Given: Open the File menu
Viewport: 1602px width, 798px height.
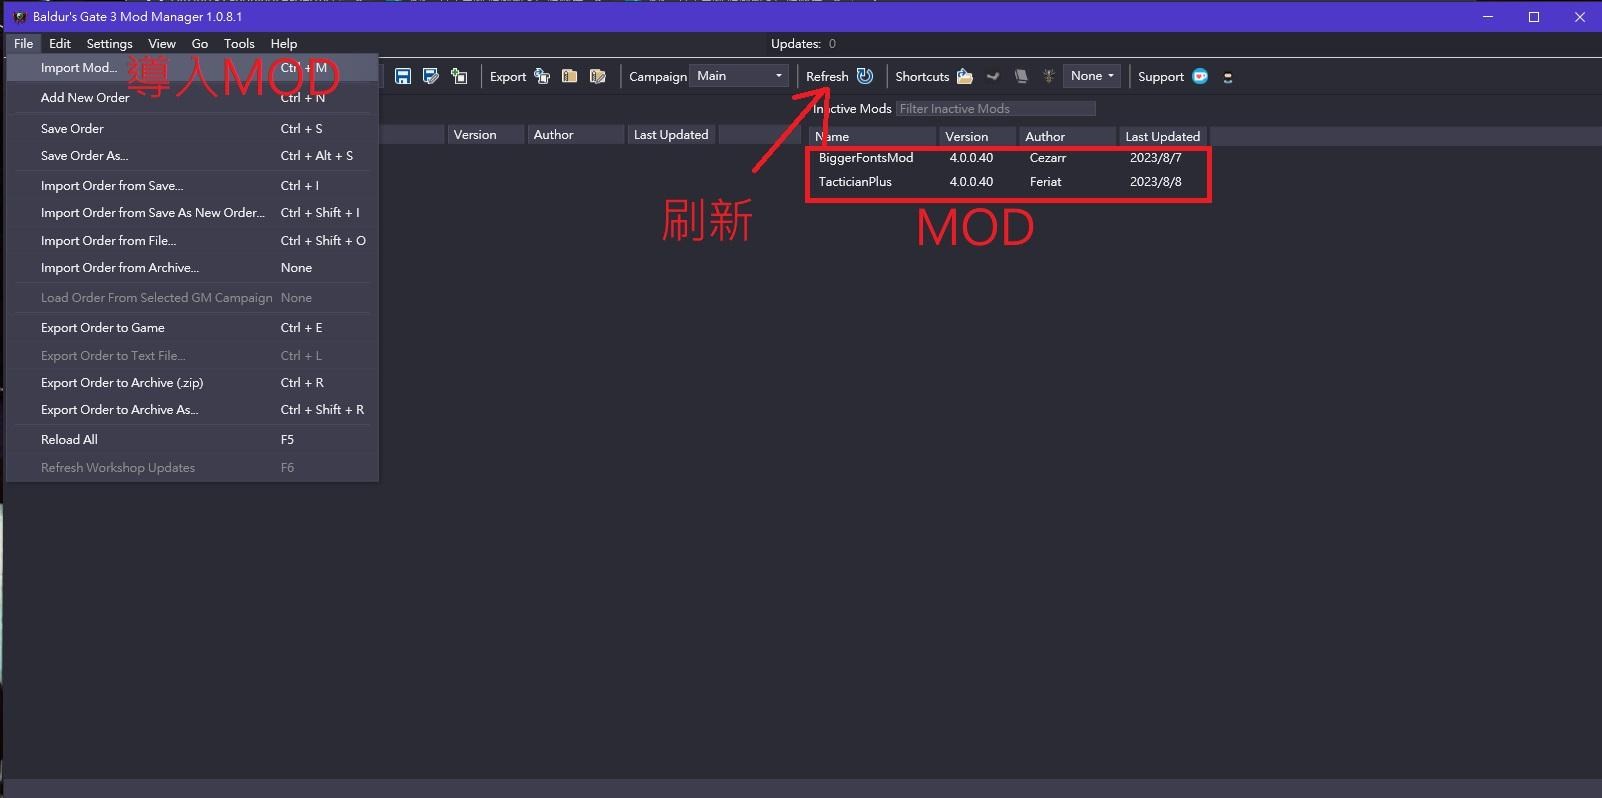Looking at the screenshot, I should tap(23, 43).
